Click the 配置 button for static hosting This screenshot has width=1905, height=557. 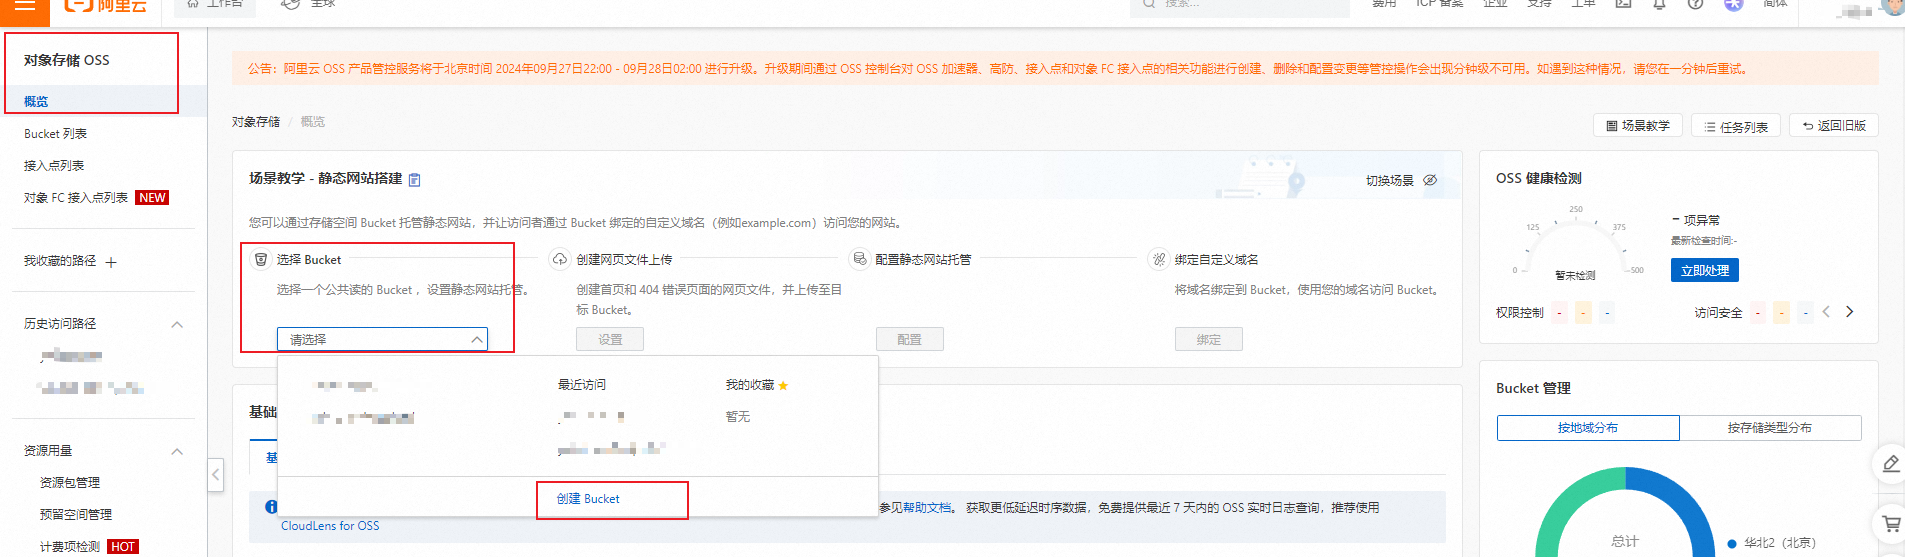click(909, 339)
